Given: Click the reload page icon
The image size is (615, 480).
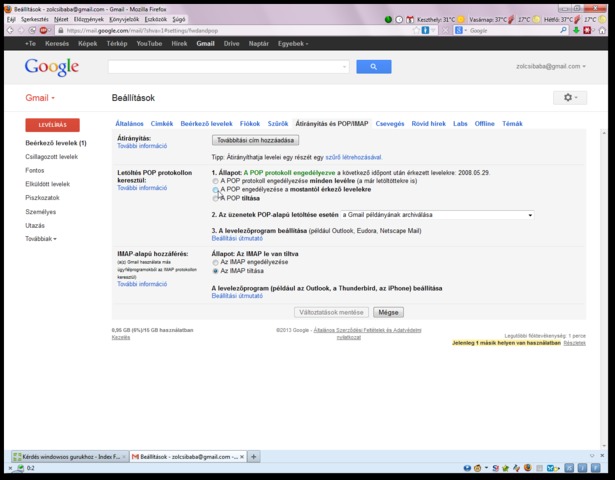Looking at the screenshot, I should click(32, 31).
